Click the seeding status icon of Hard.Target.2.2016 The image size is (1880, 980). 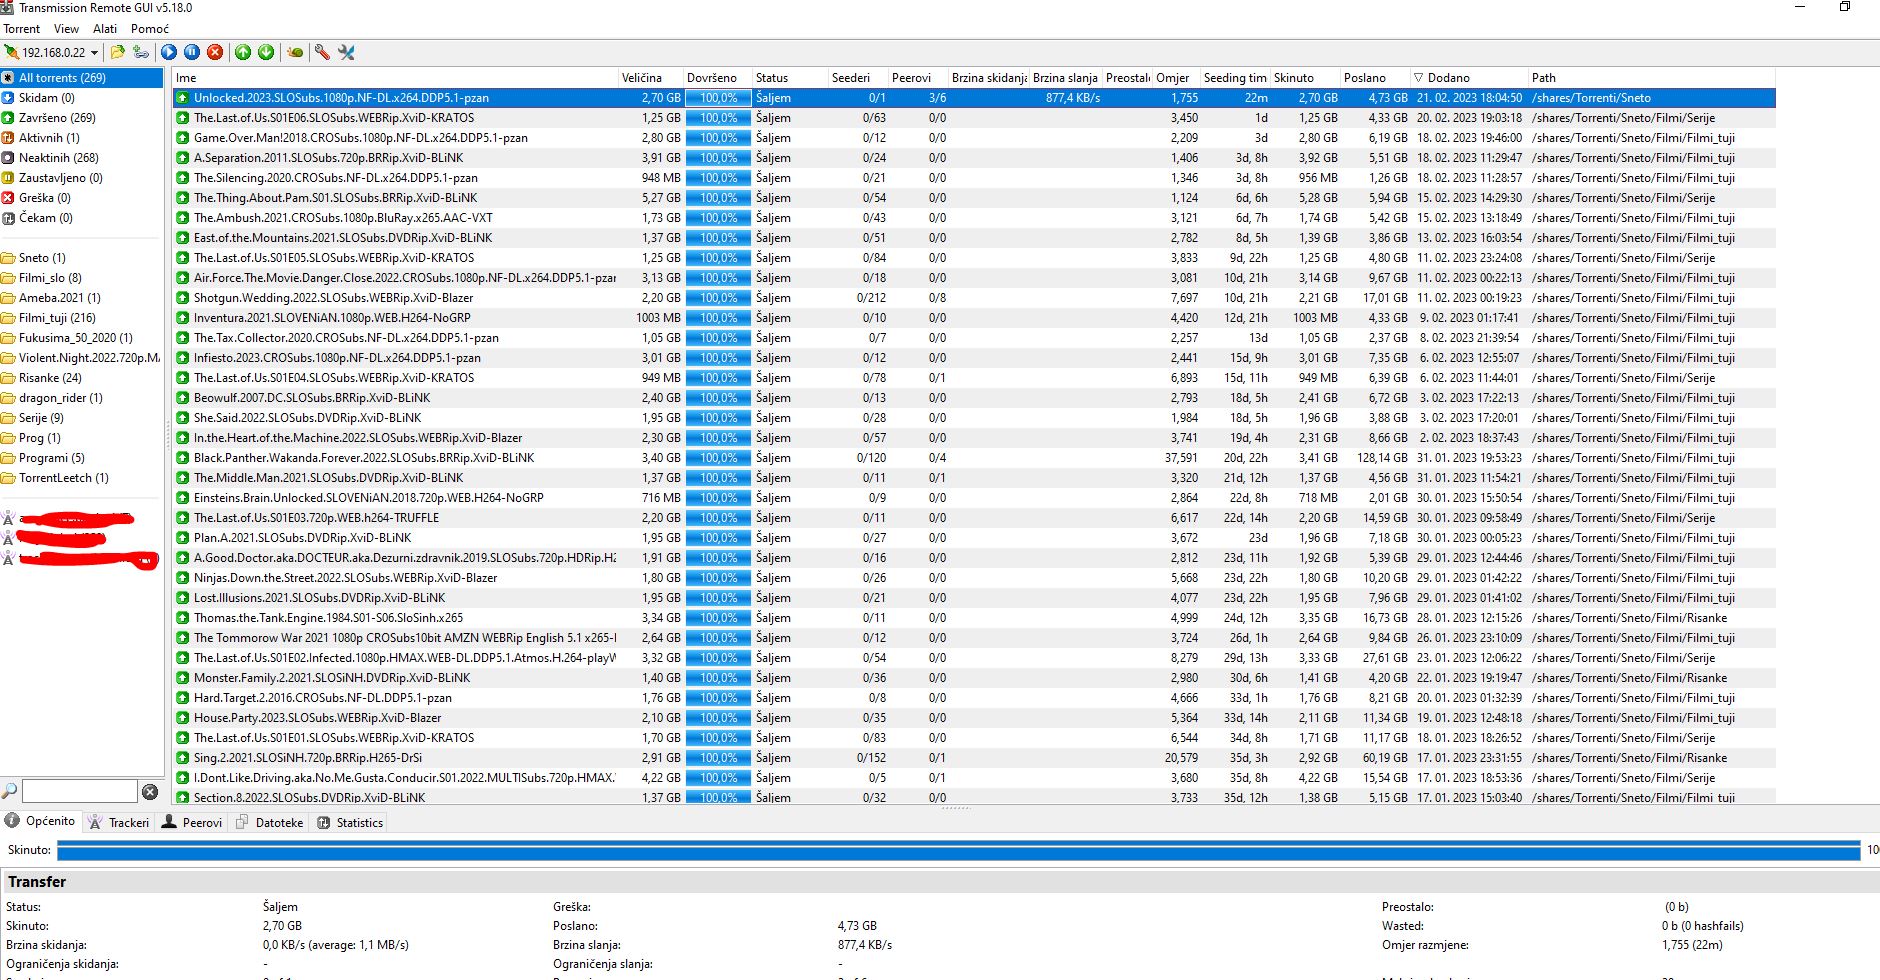click(182, 698)
